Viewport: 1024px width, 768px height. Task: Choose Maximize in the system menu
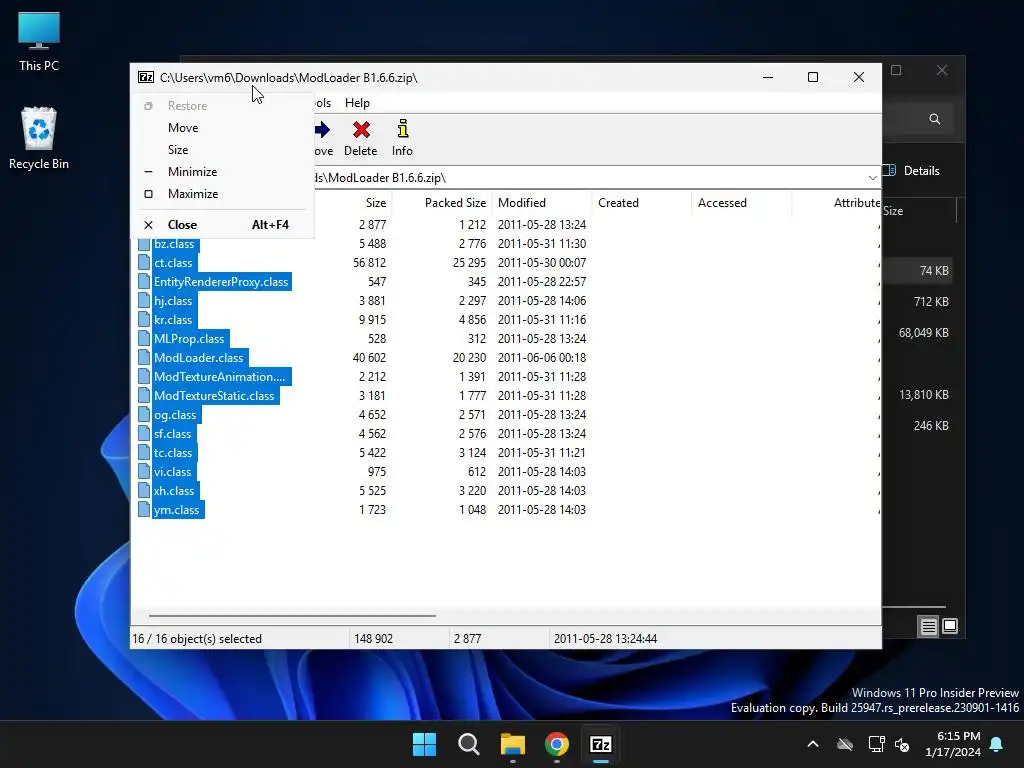tap(223, 194)
